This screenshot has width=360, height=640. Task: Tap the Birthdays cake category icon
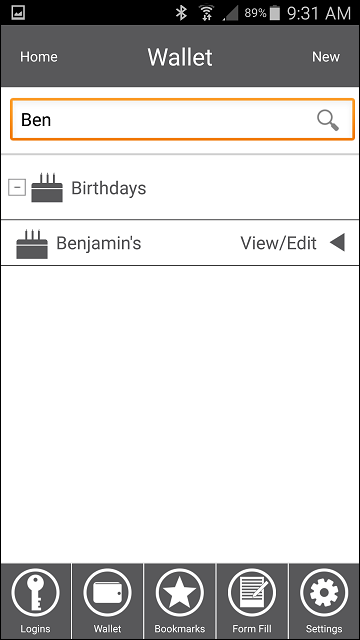pyautogui.click(x=47, y=188)
